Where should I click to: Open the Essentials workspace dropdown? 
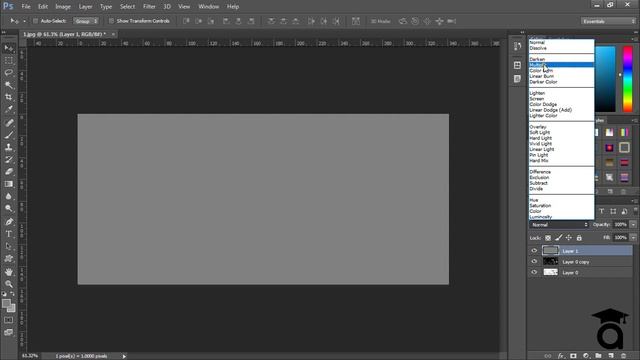pyautogui.click(x=608, y=21)
